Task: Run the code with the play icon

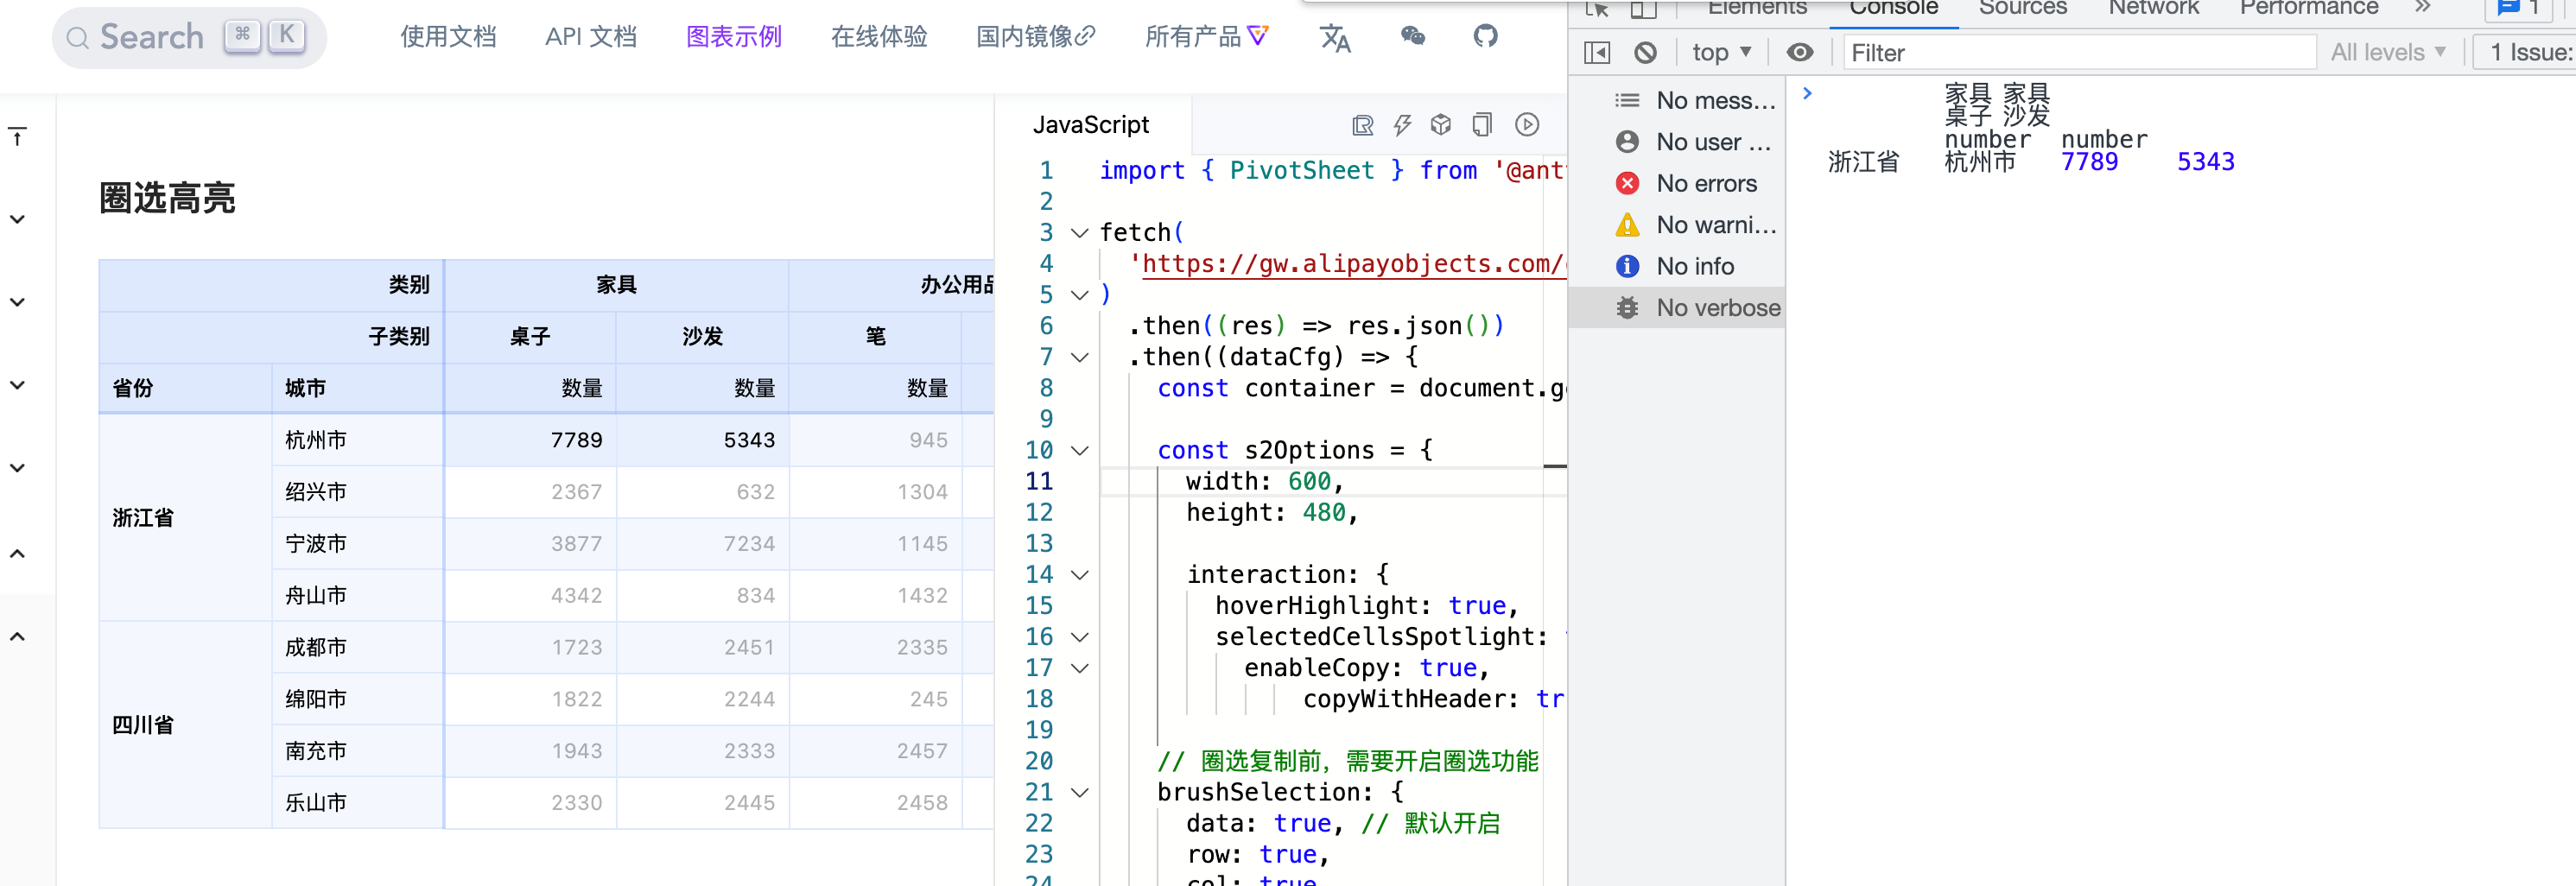Action: 1526,126
